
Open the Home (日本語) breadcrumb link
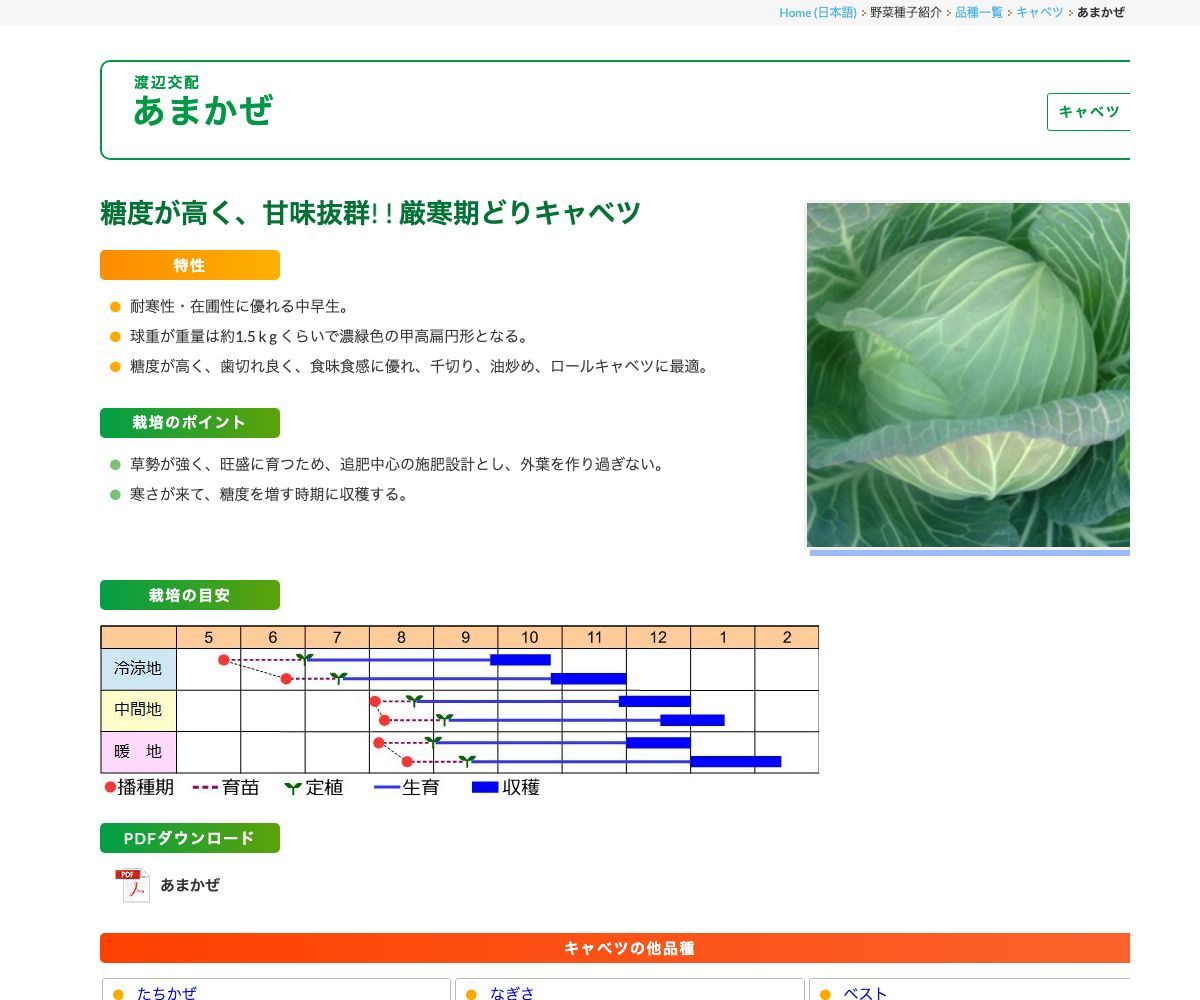816,12
